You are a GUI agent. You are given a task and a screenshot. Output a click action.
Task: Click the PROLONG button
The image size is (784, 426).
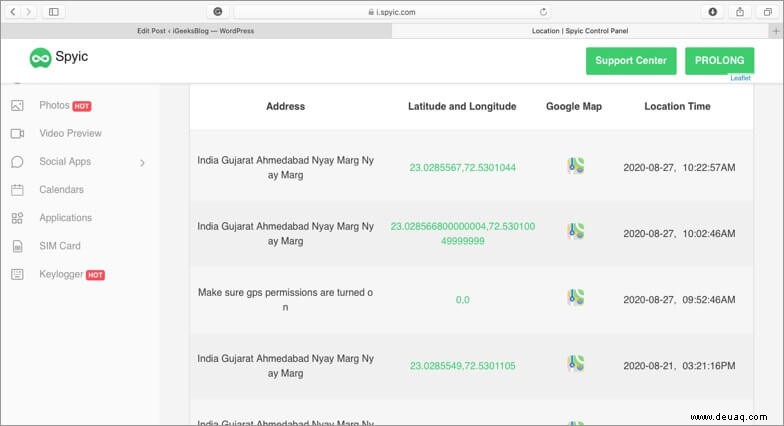click(x=720, y=60)
